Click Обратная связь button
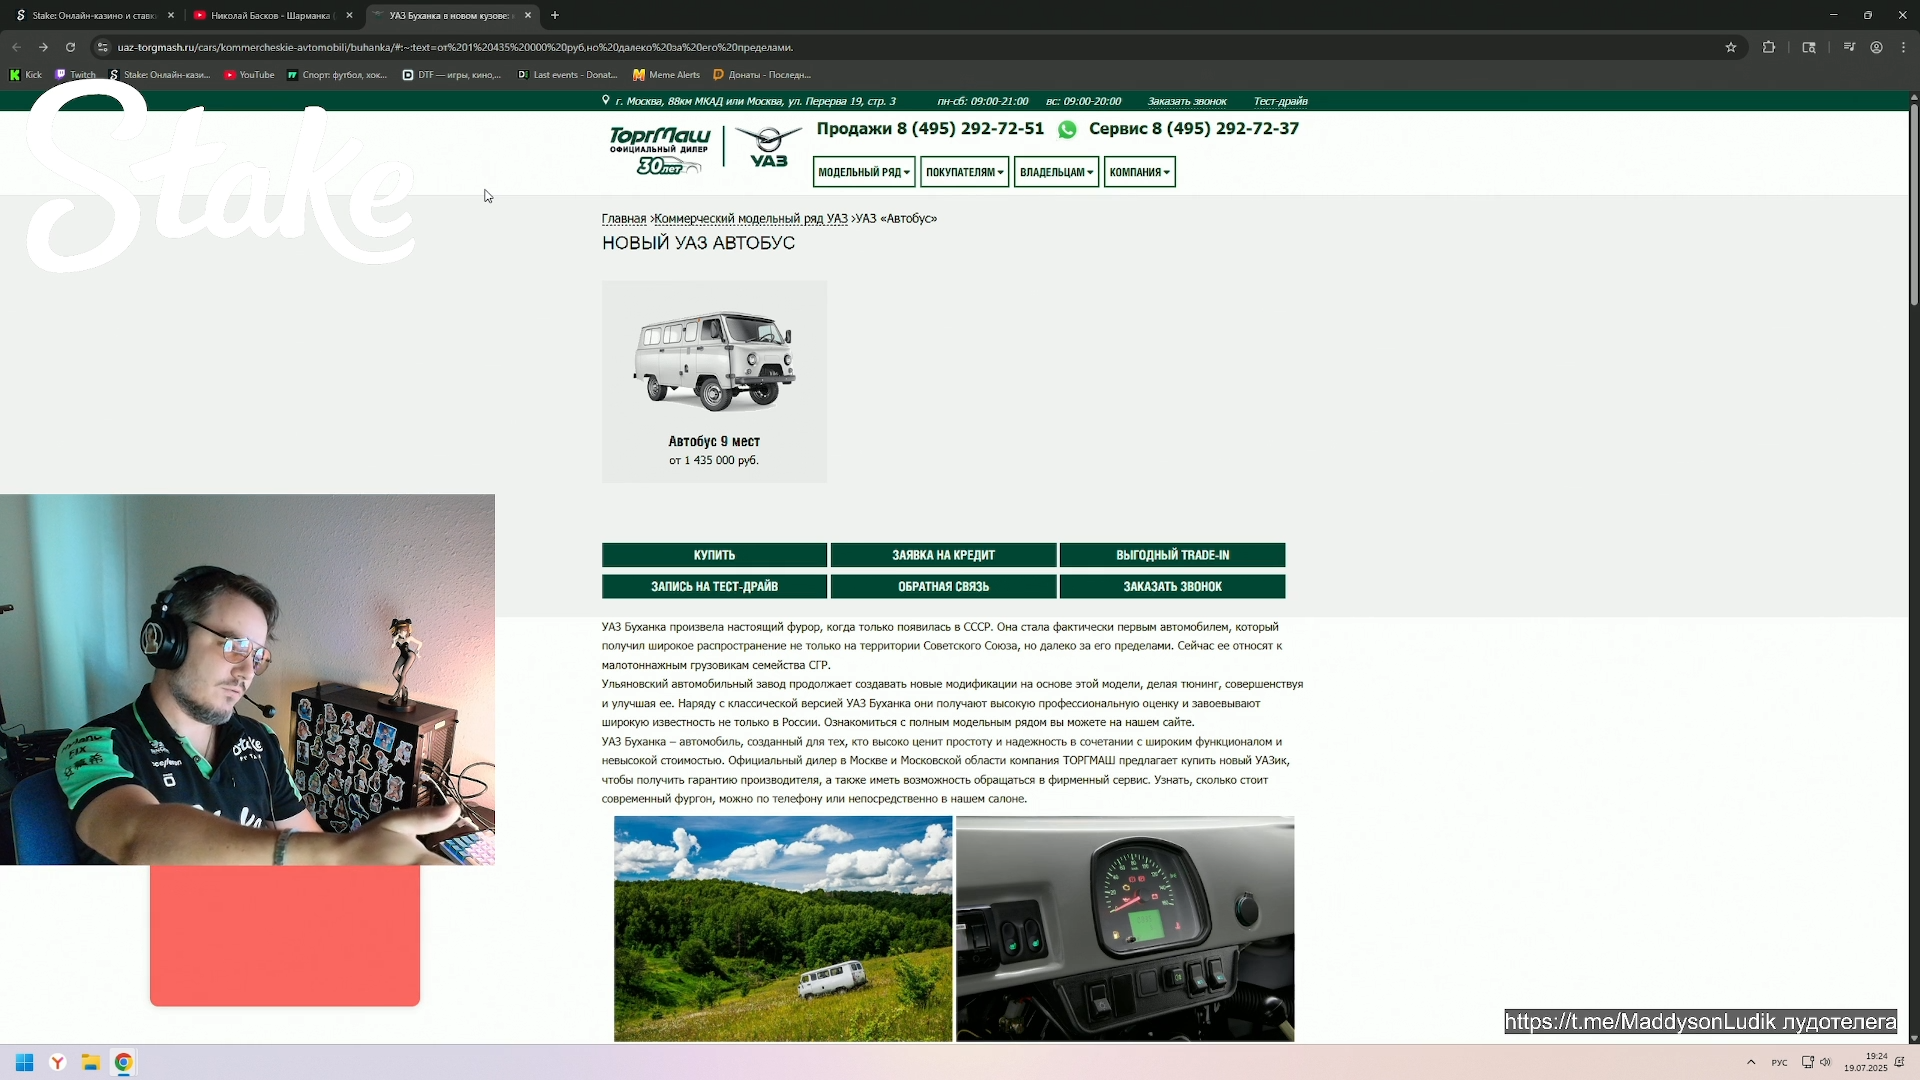Viewport: 1920px width, 1080px height. [x=943, y=587]
